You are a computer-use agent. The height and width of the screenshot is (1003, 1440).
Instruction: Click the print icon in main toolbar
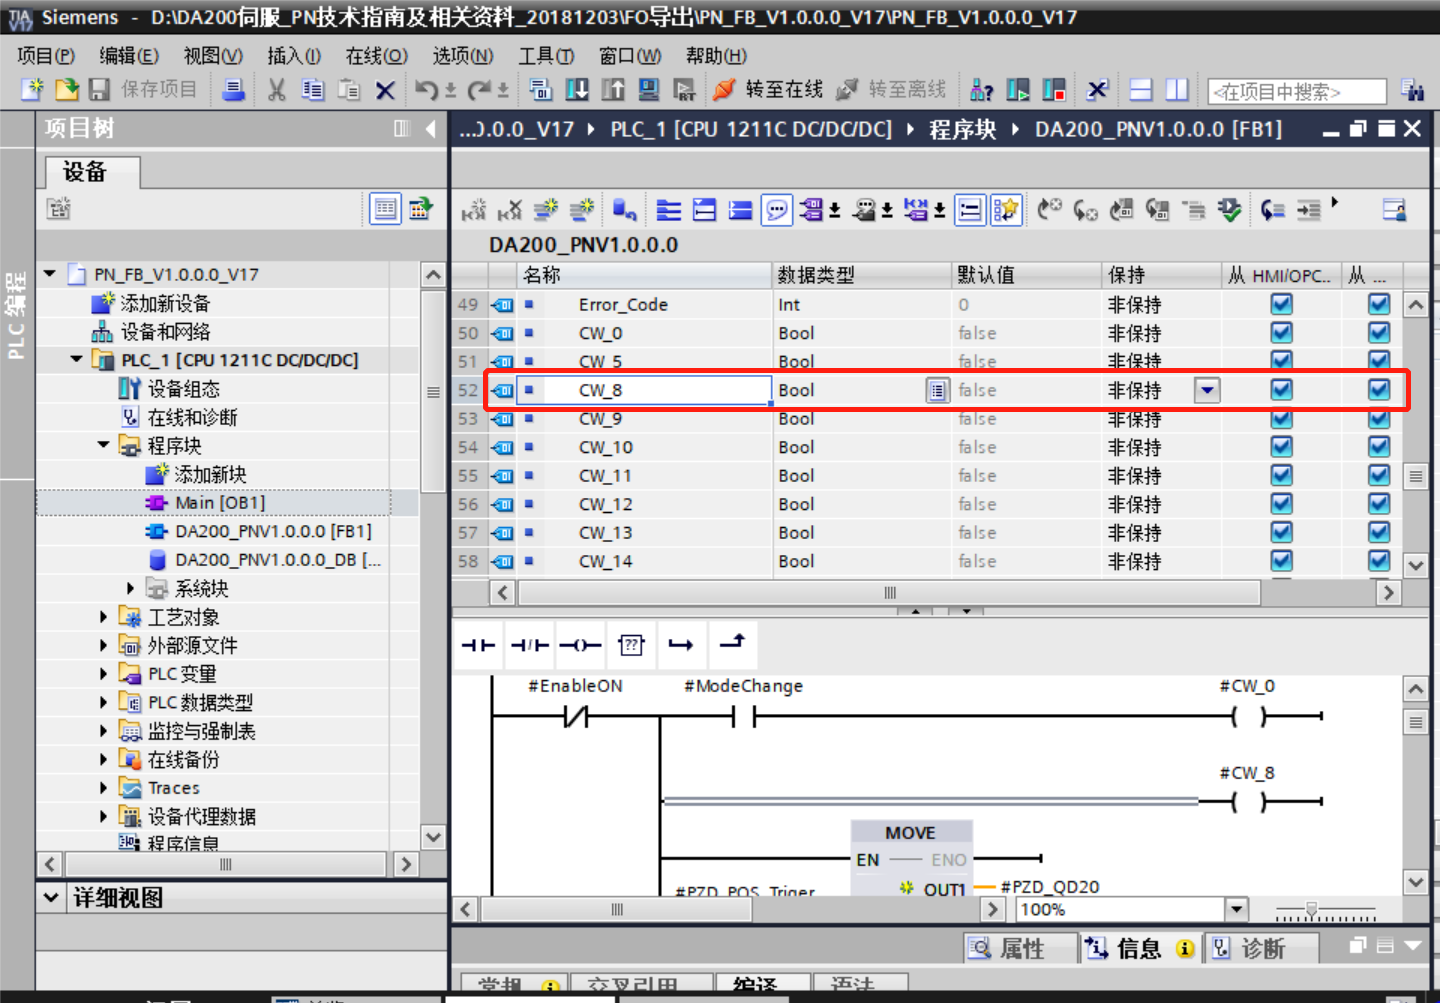point(233,90)
